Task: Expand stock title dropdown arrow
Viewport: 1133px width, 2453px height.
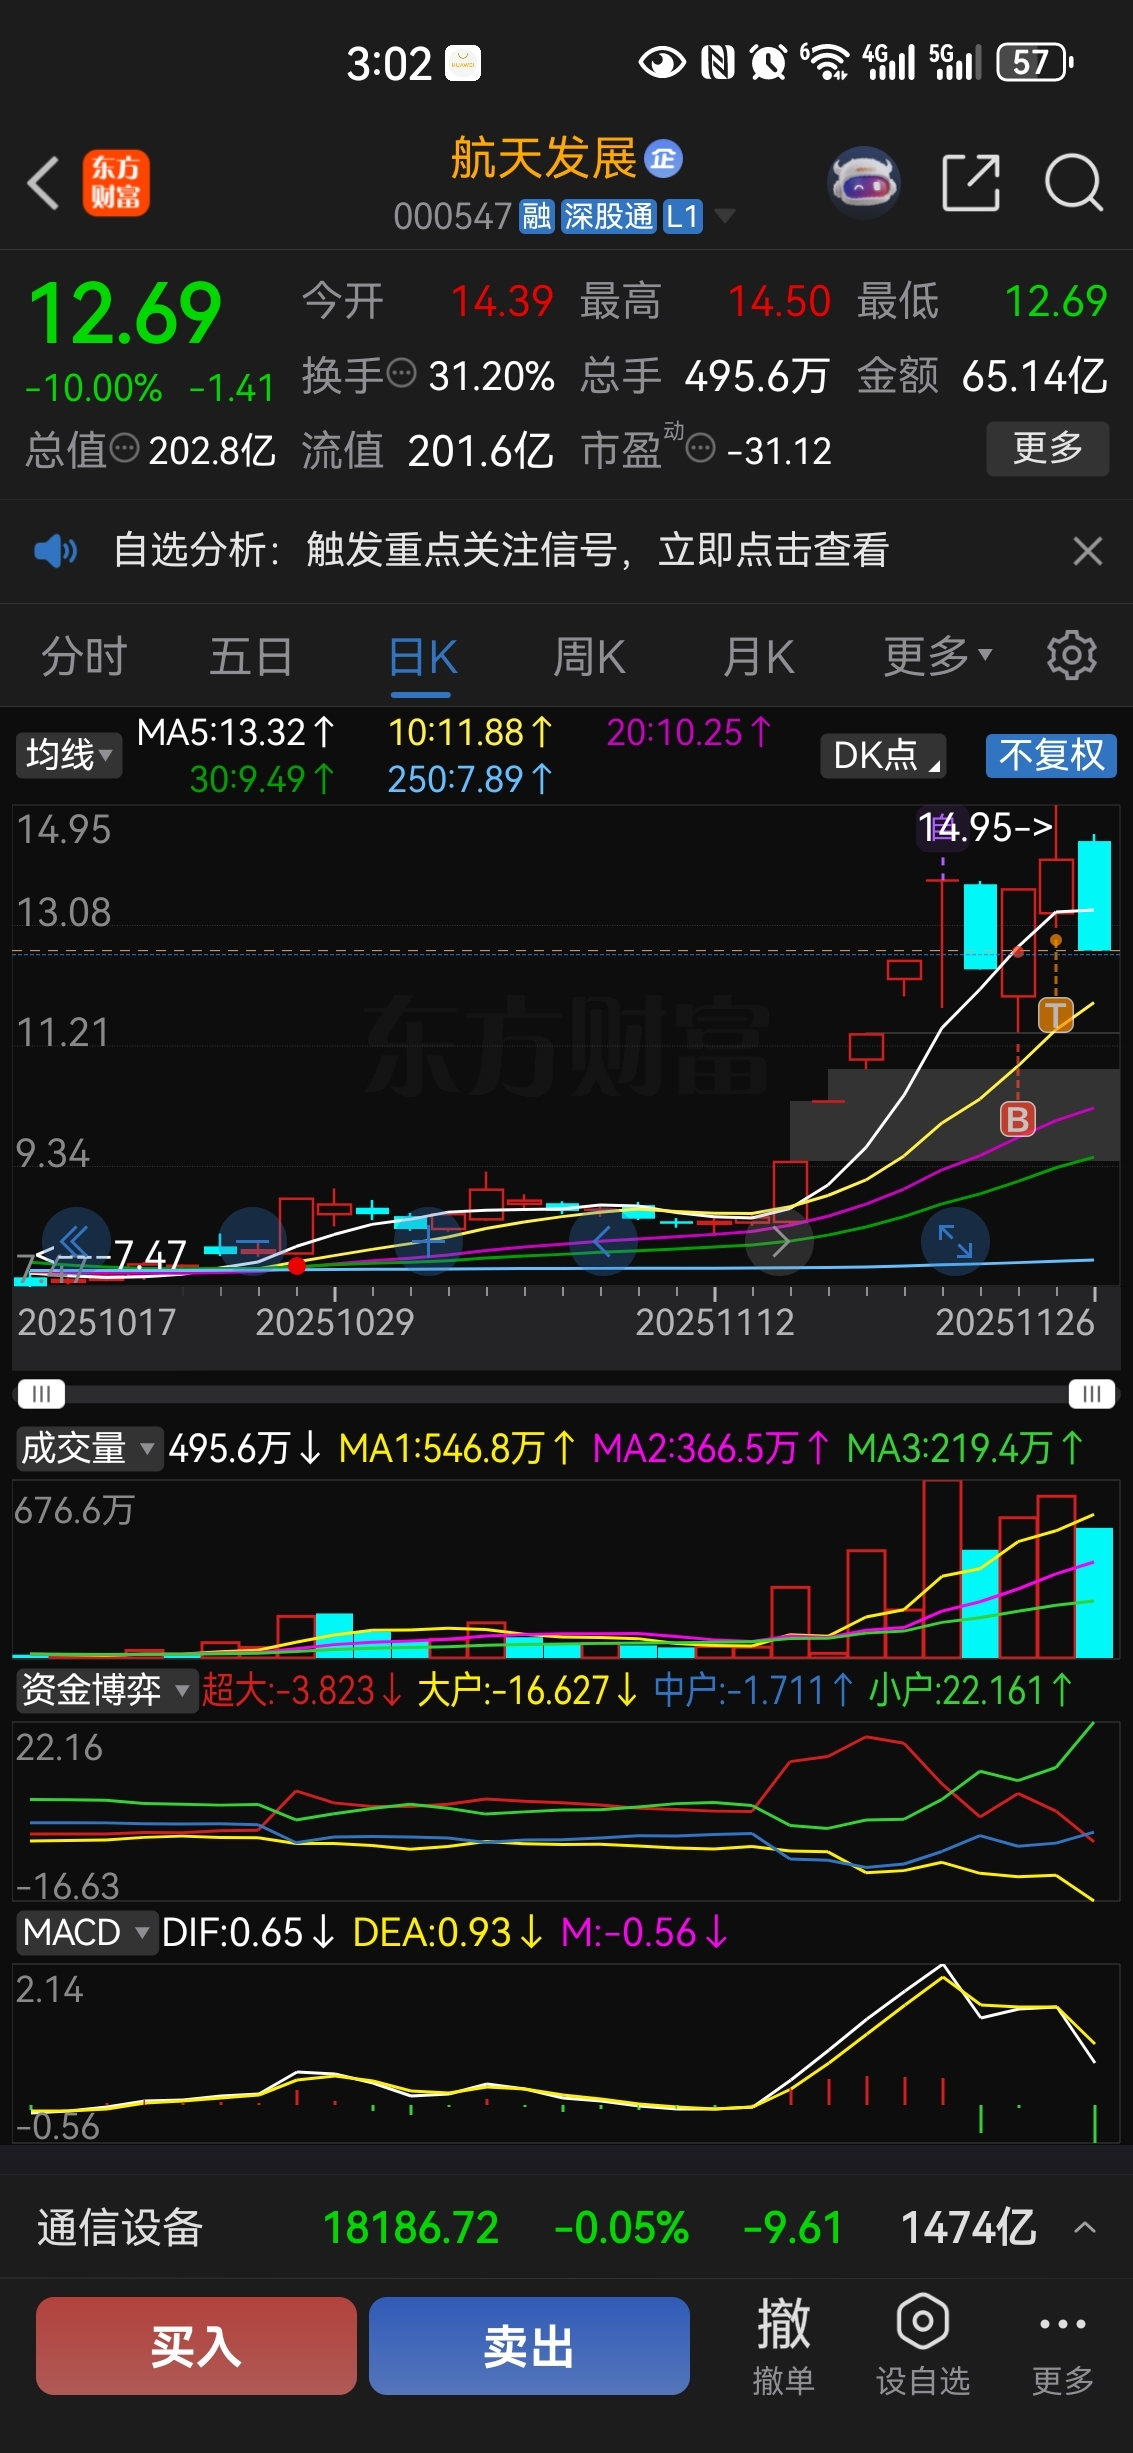Action: (x=724, y=216)
